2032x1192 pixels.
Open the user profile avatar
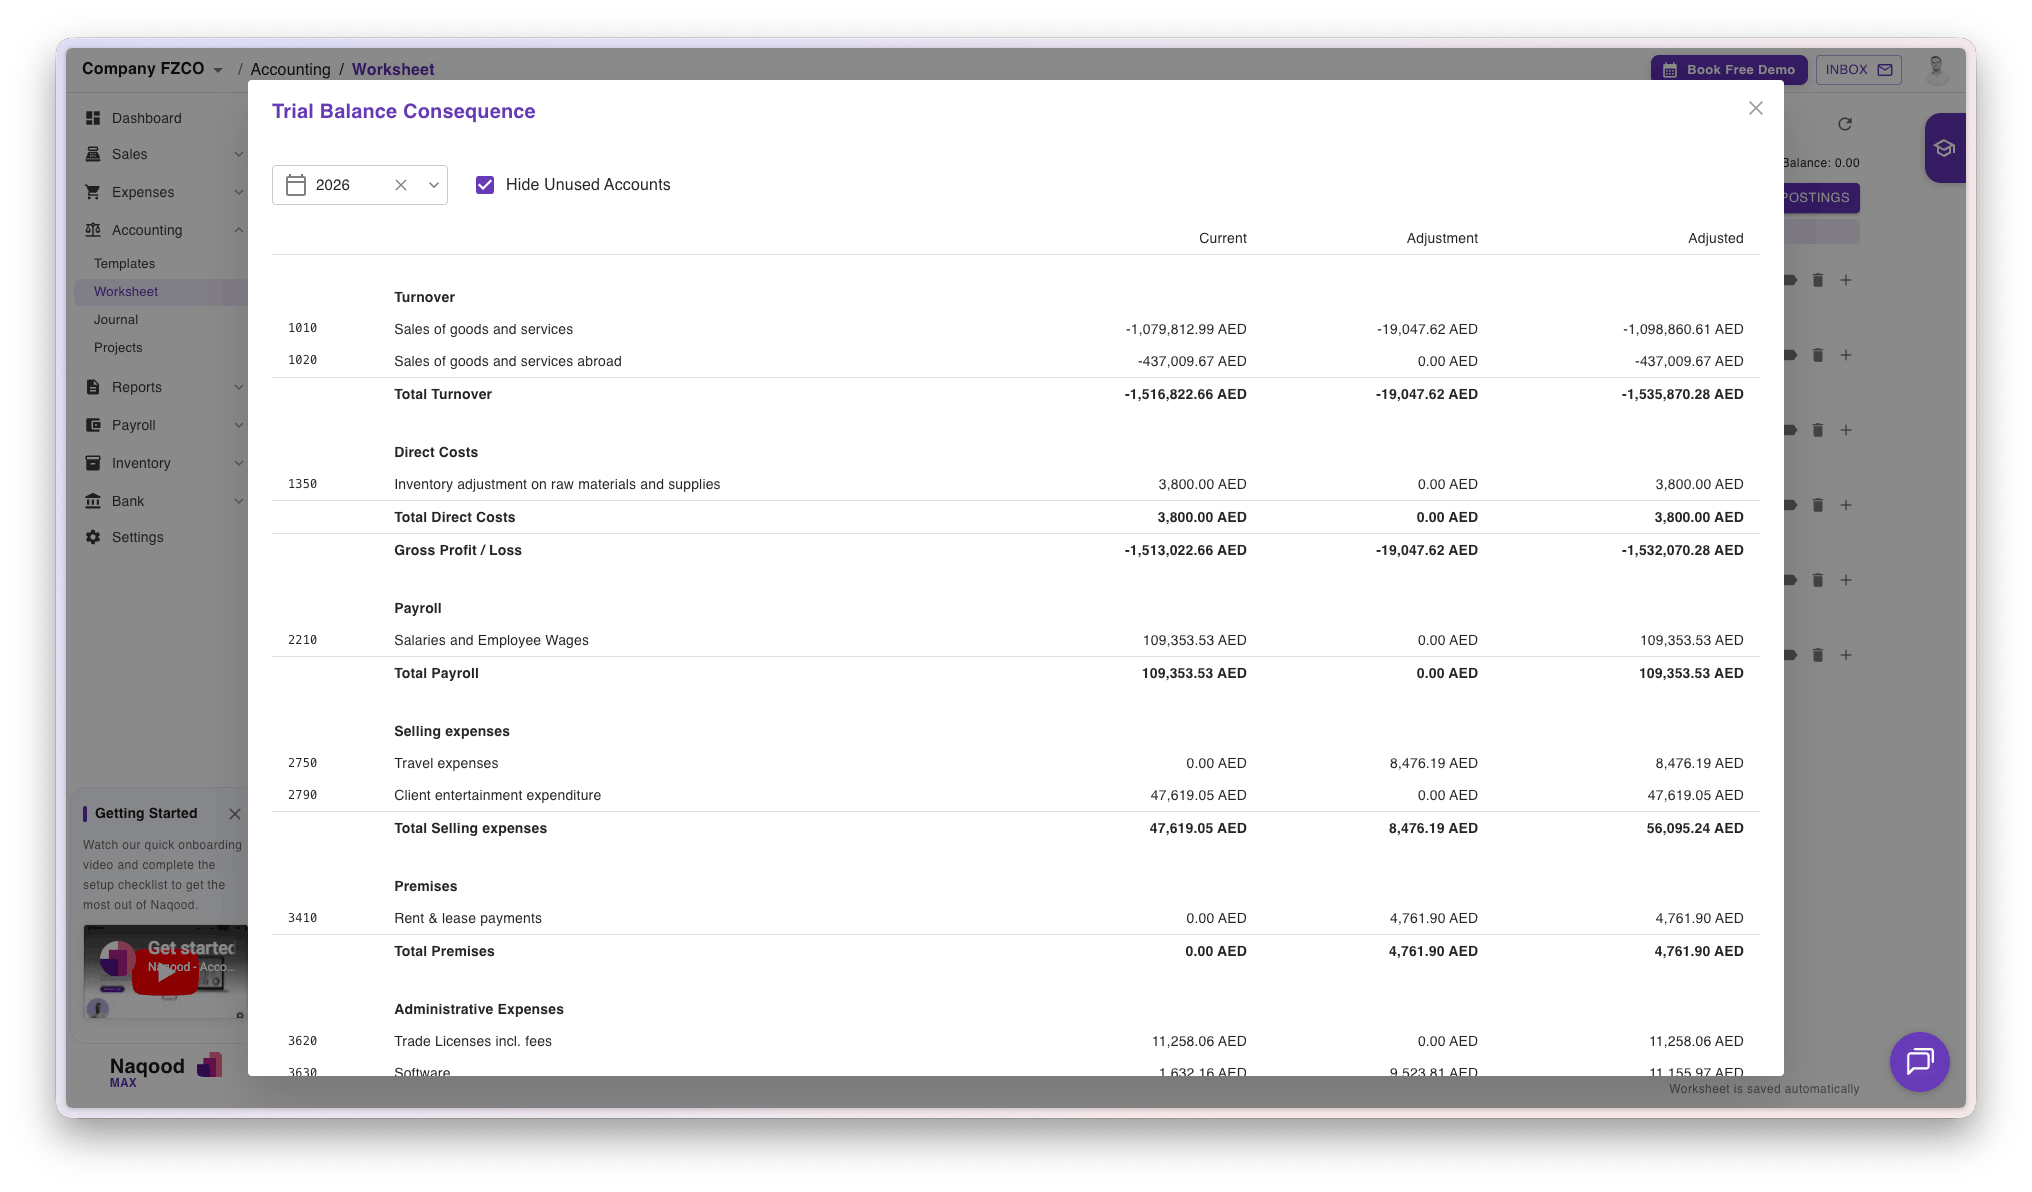click(x=1936, y=69)
